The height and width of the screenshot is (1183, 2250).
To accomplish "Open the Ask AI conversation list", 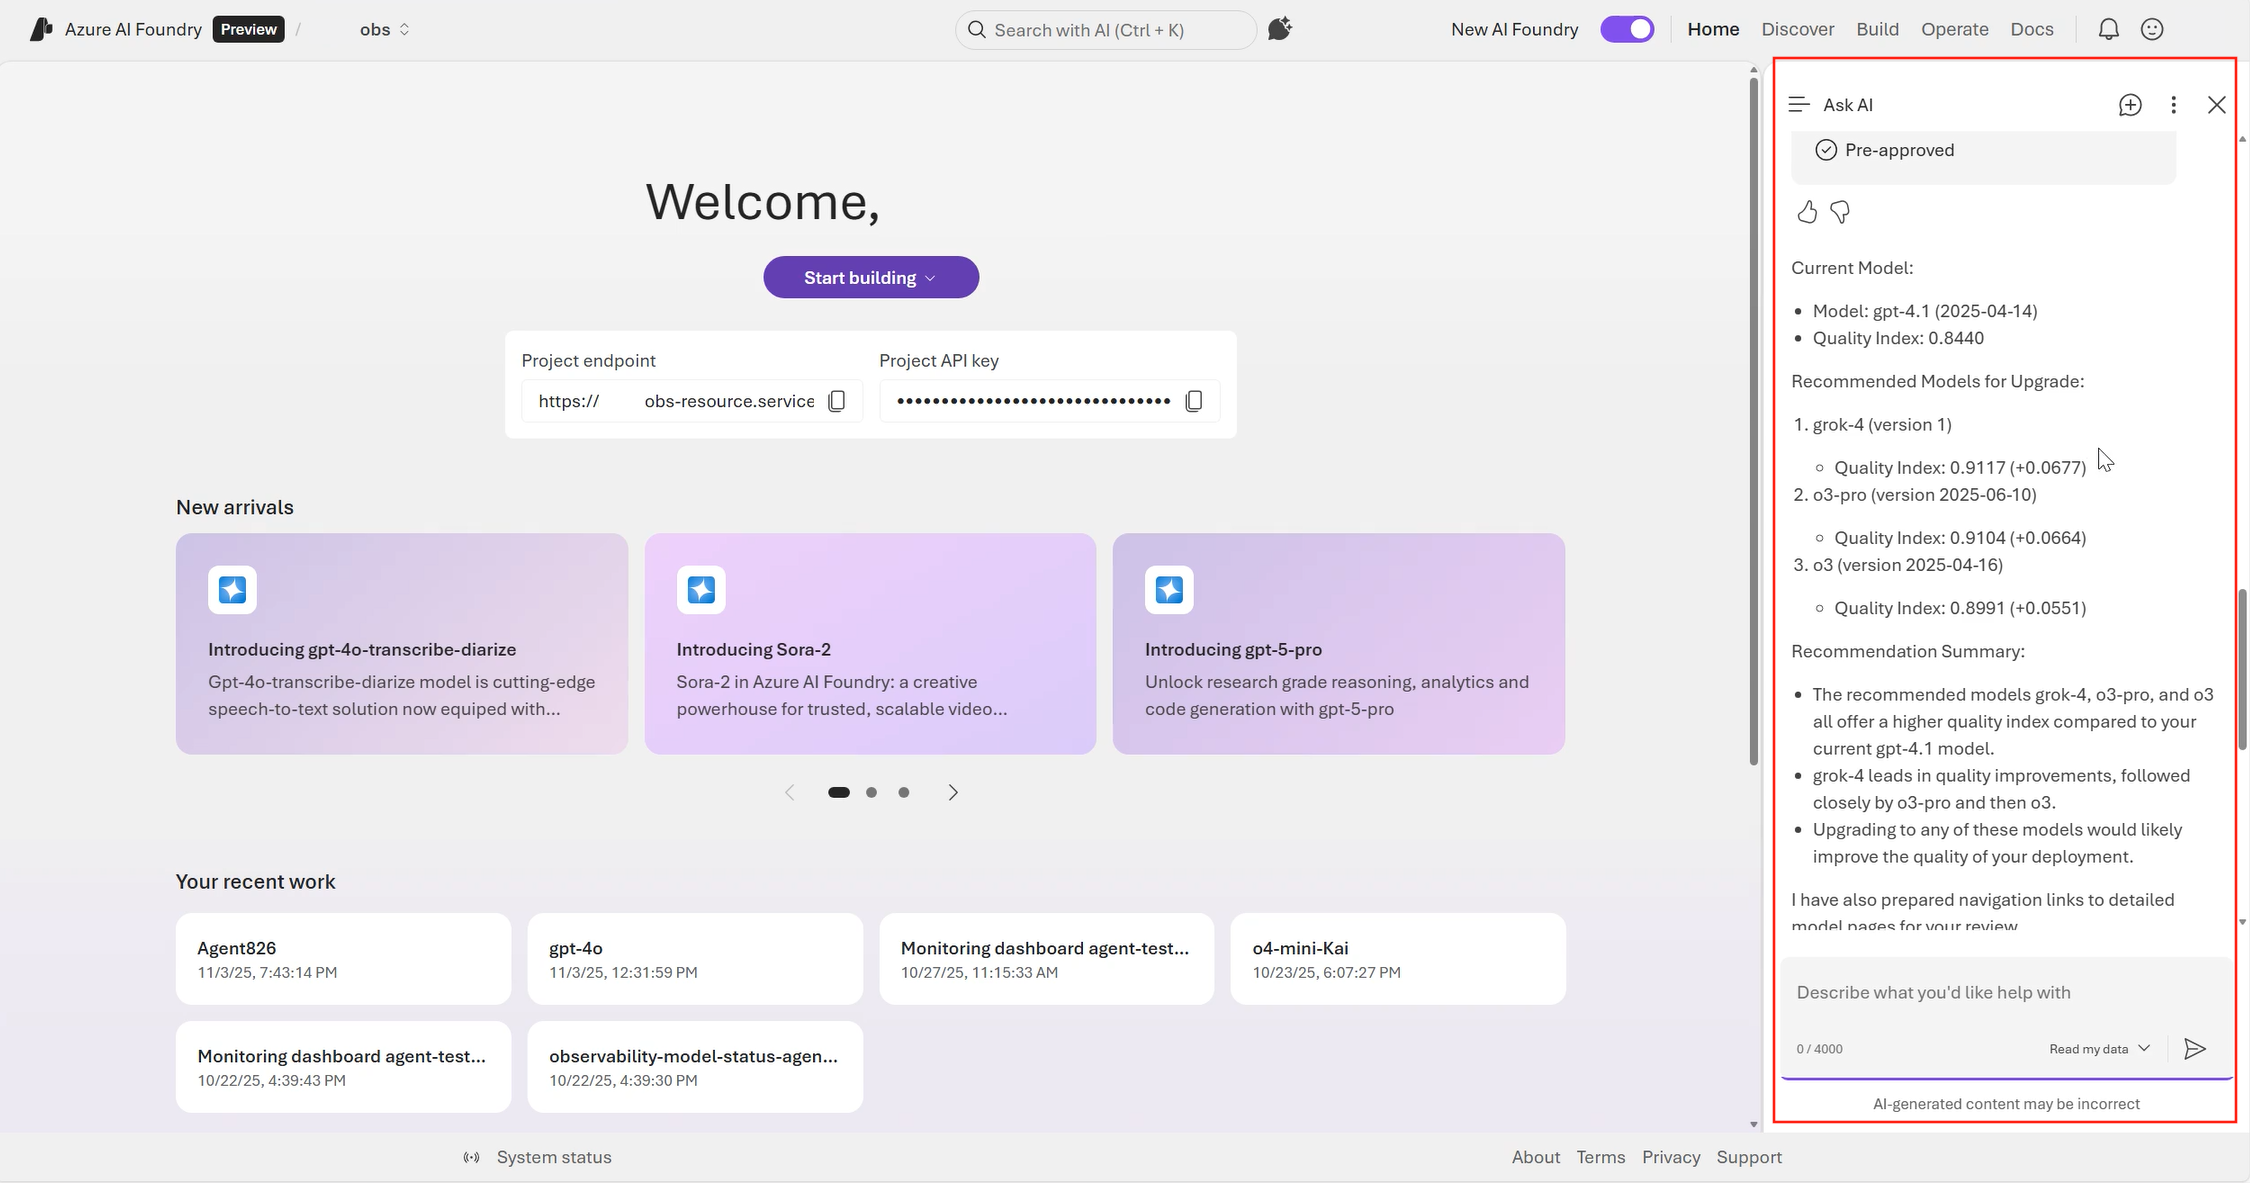I will 1798,104.
